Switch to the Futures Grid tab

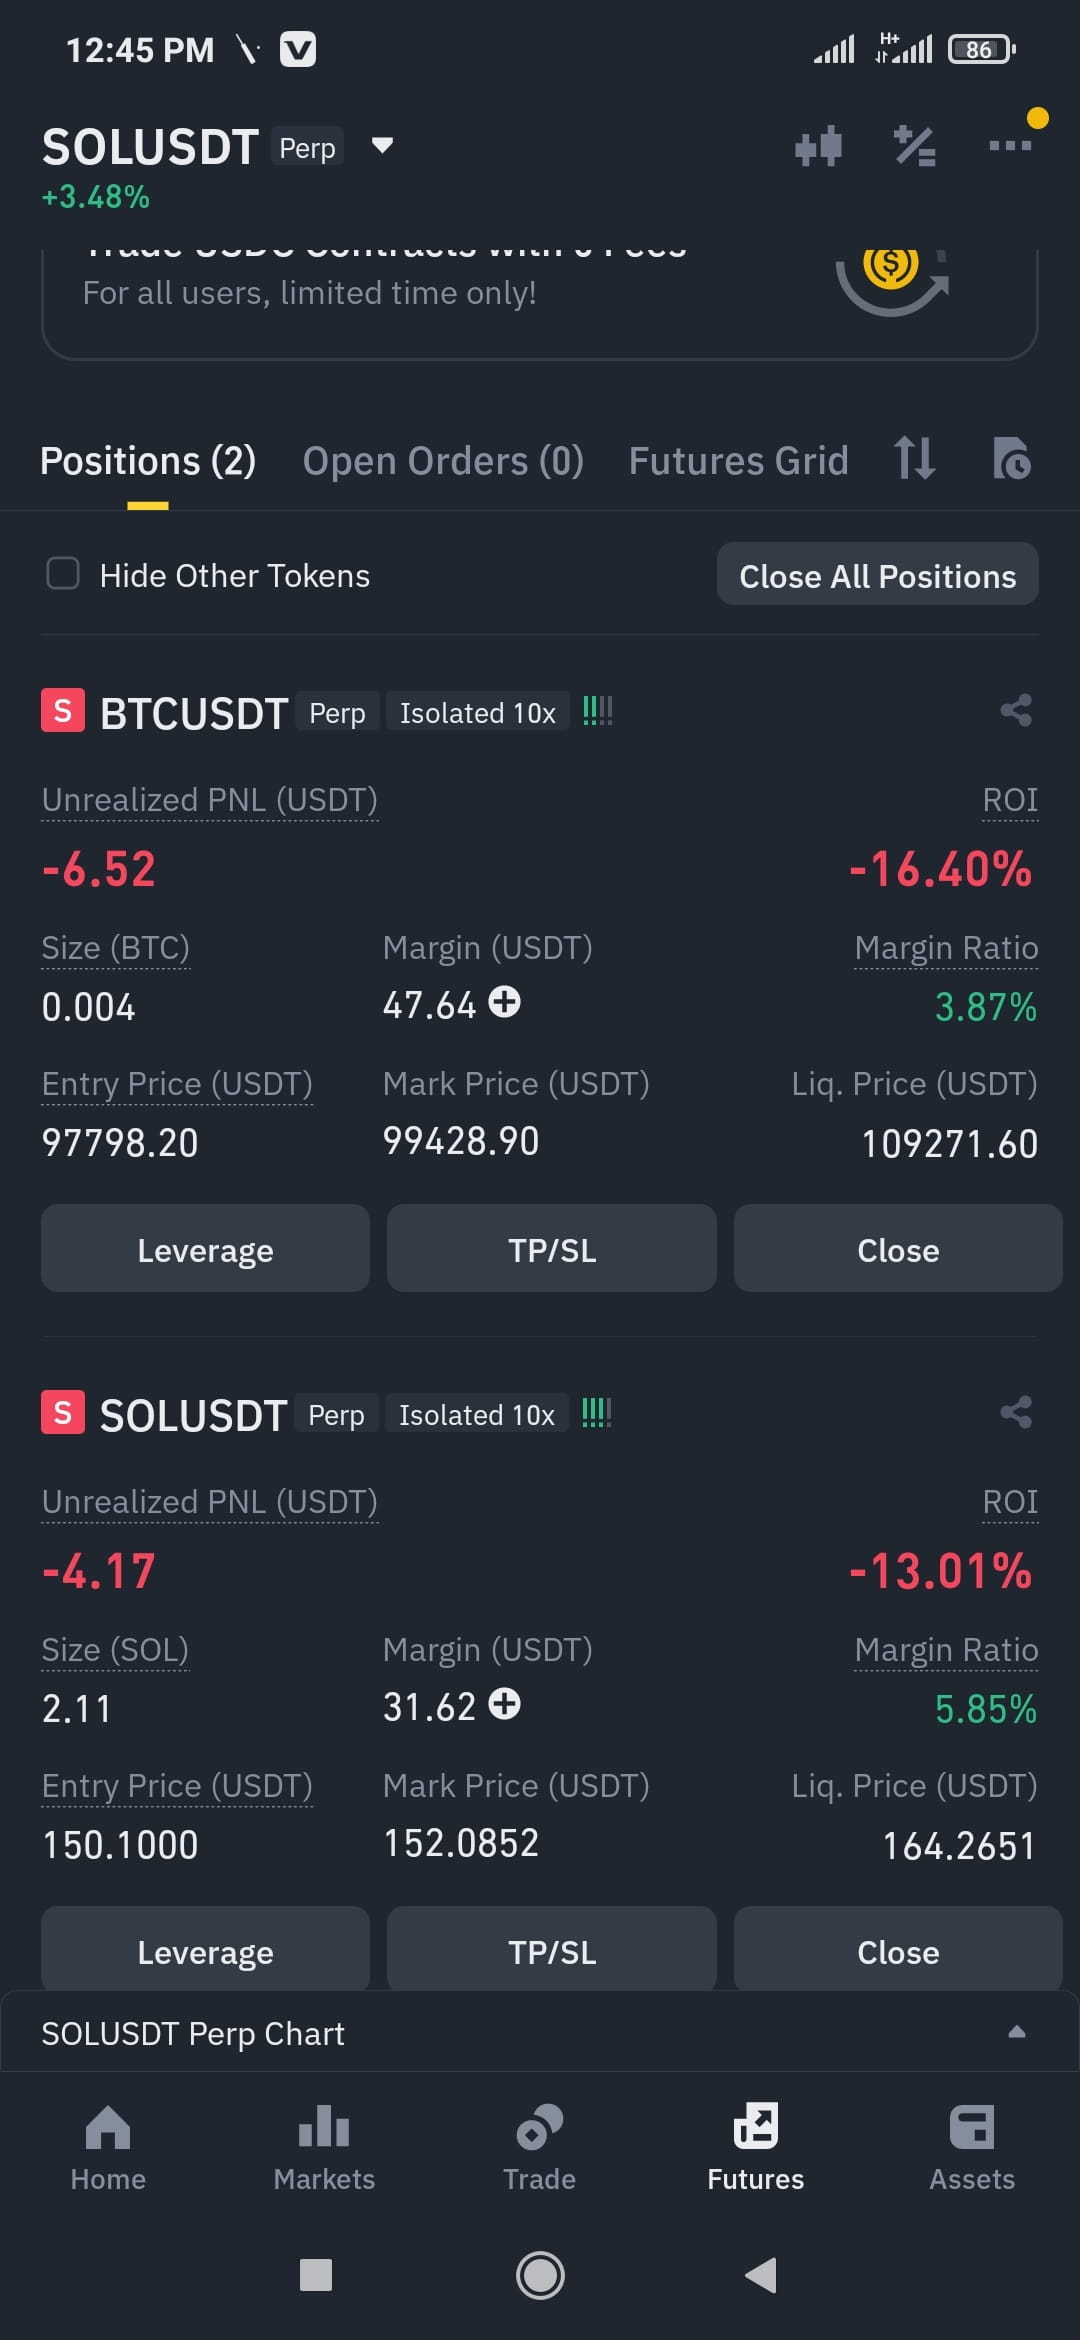tap(738, 461)
